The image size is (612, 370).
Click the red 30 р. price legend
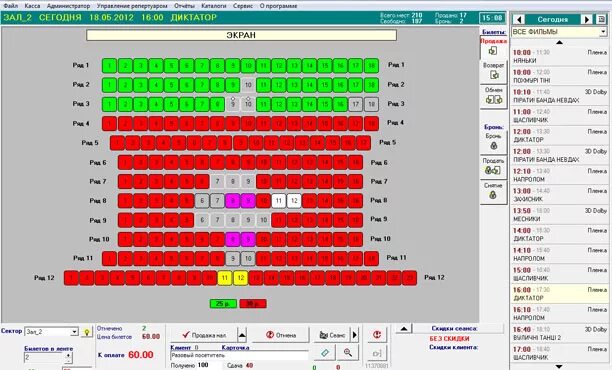(x=253, y=304)
